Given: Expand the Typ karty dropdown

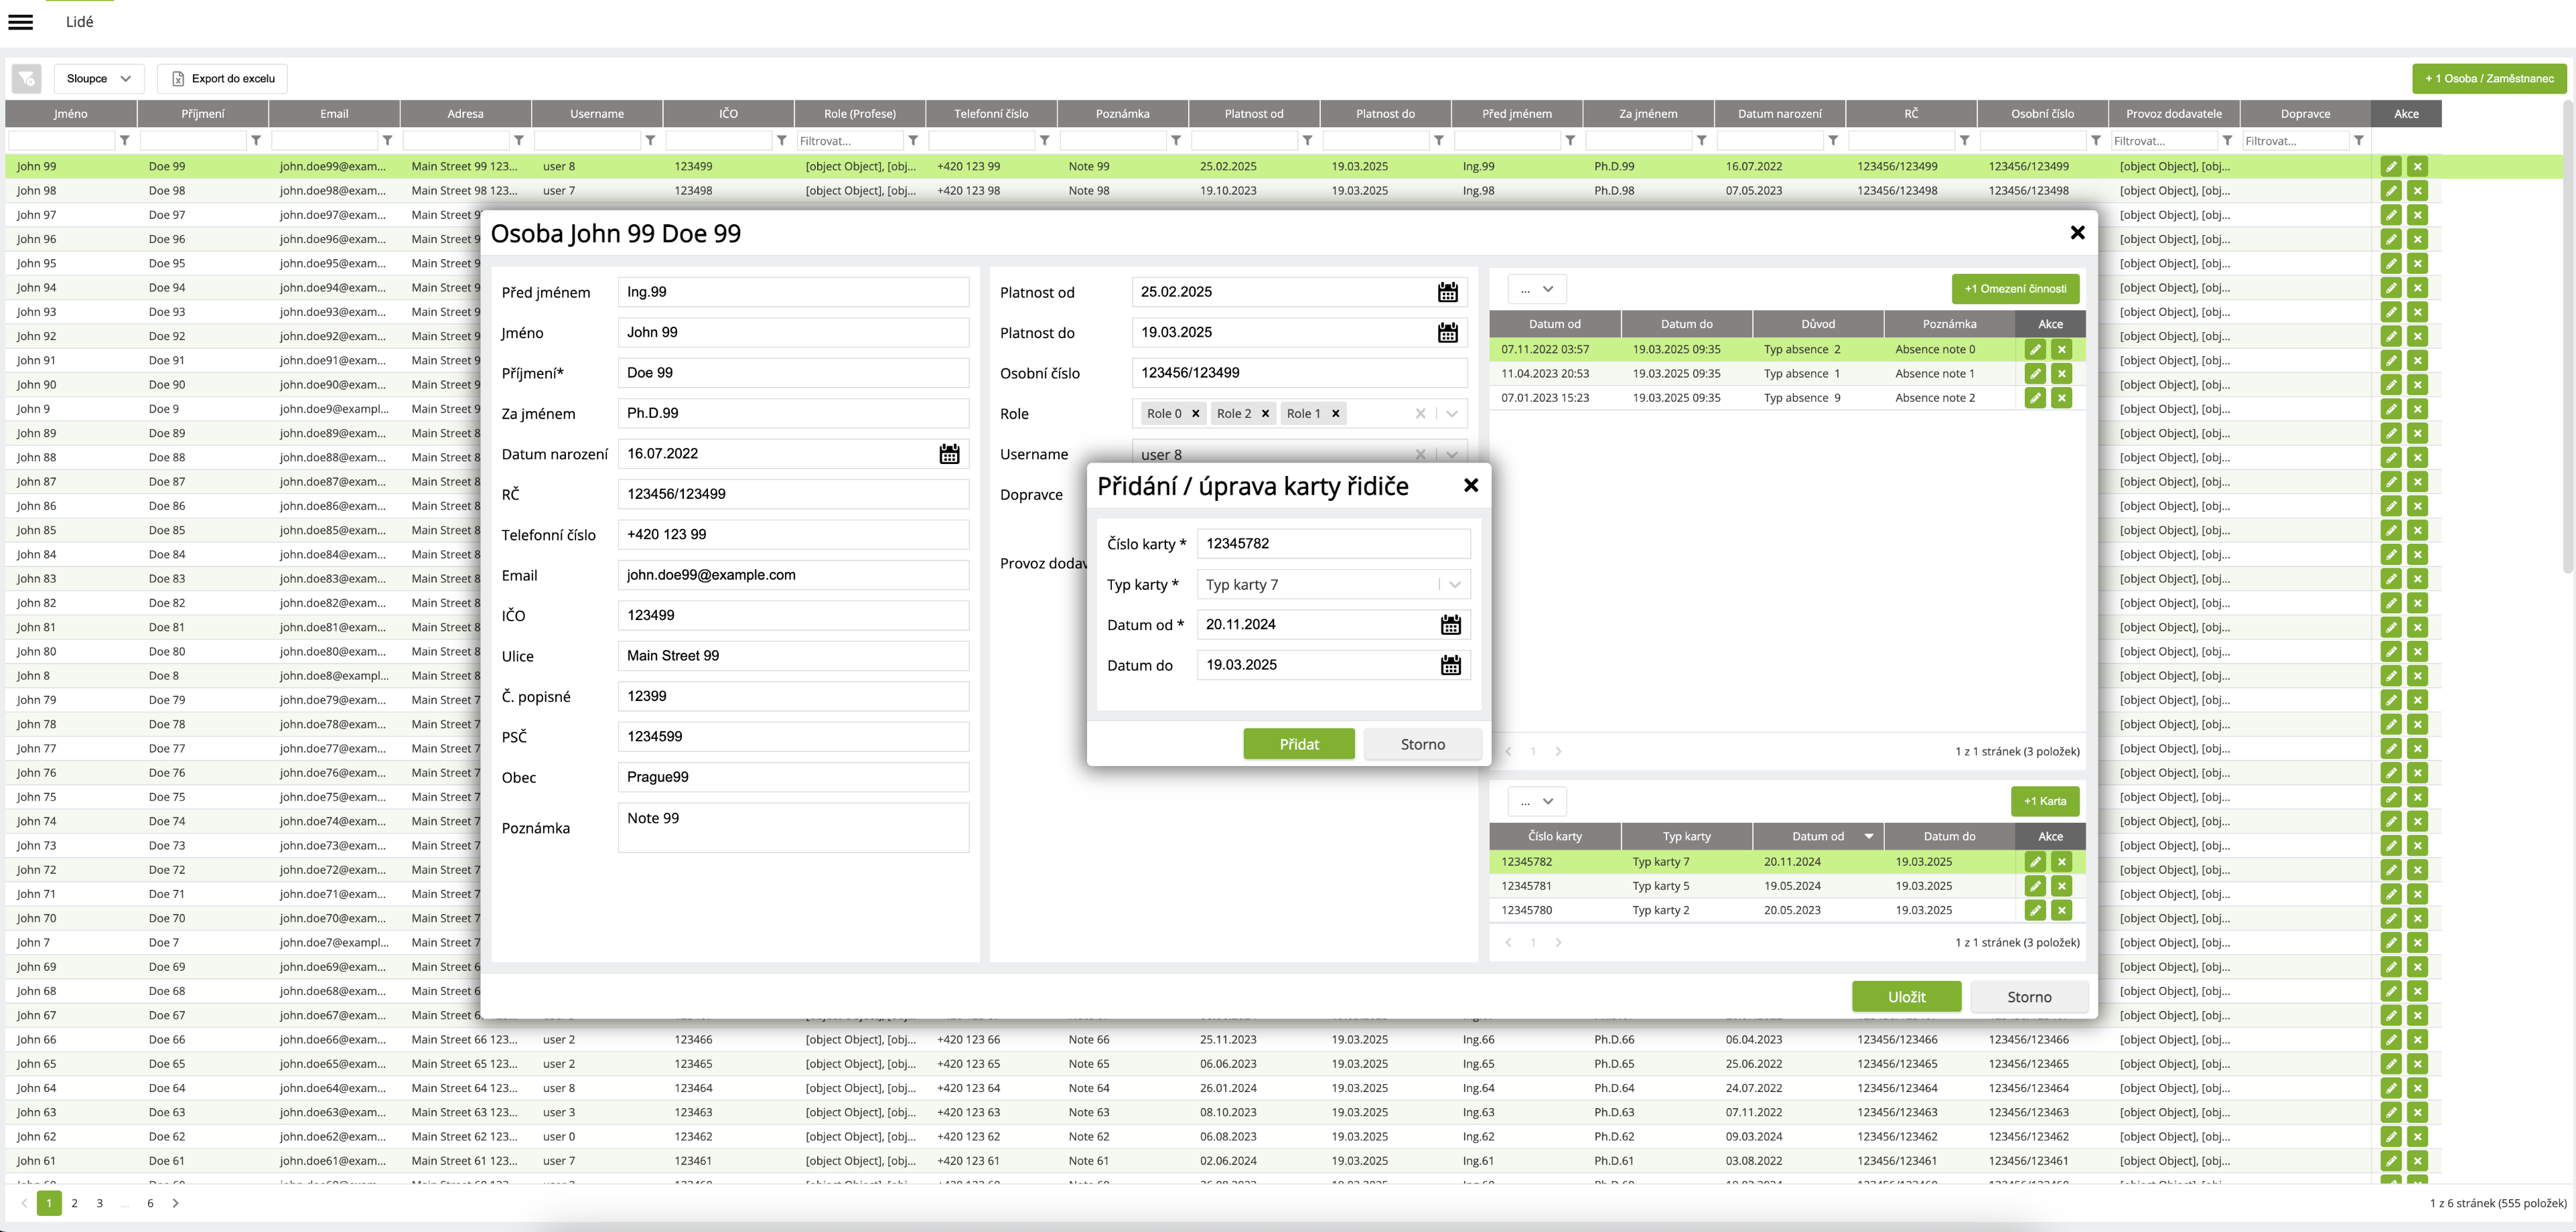Looking at the screenshot, I should (x=1455, y=585).
